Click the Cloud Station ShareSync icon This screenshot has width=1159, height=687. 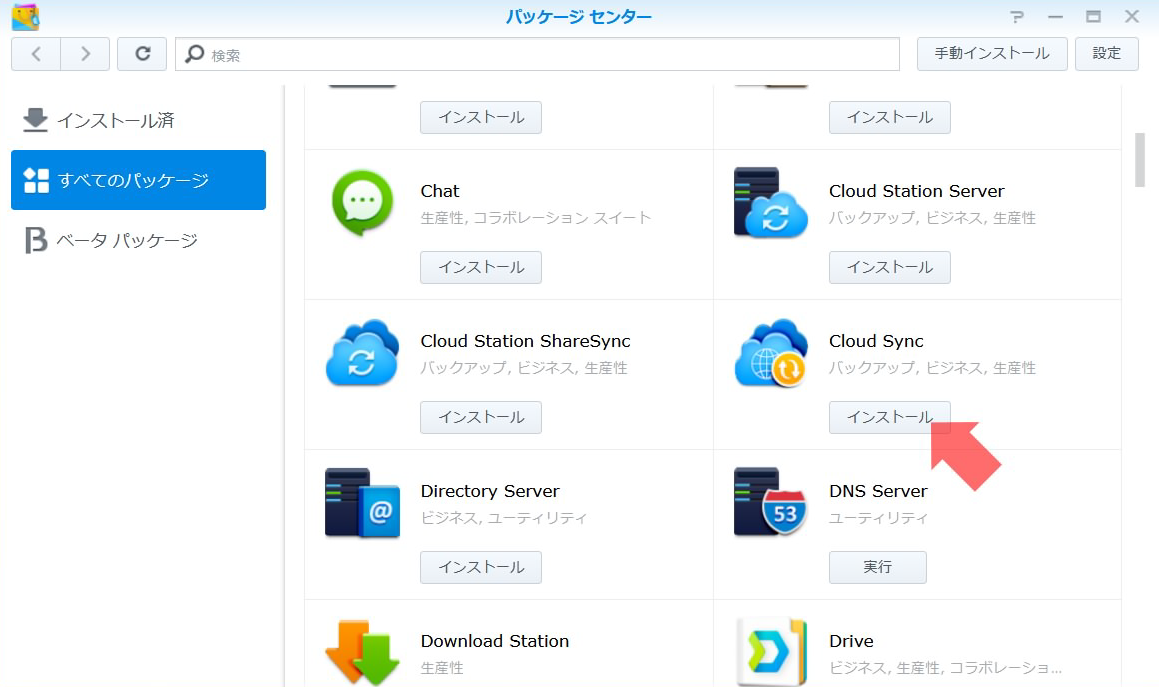tap(362, 353)
